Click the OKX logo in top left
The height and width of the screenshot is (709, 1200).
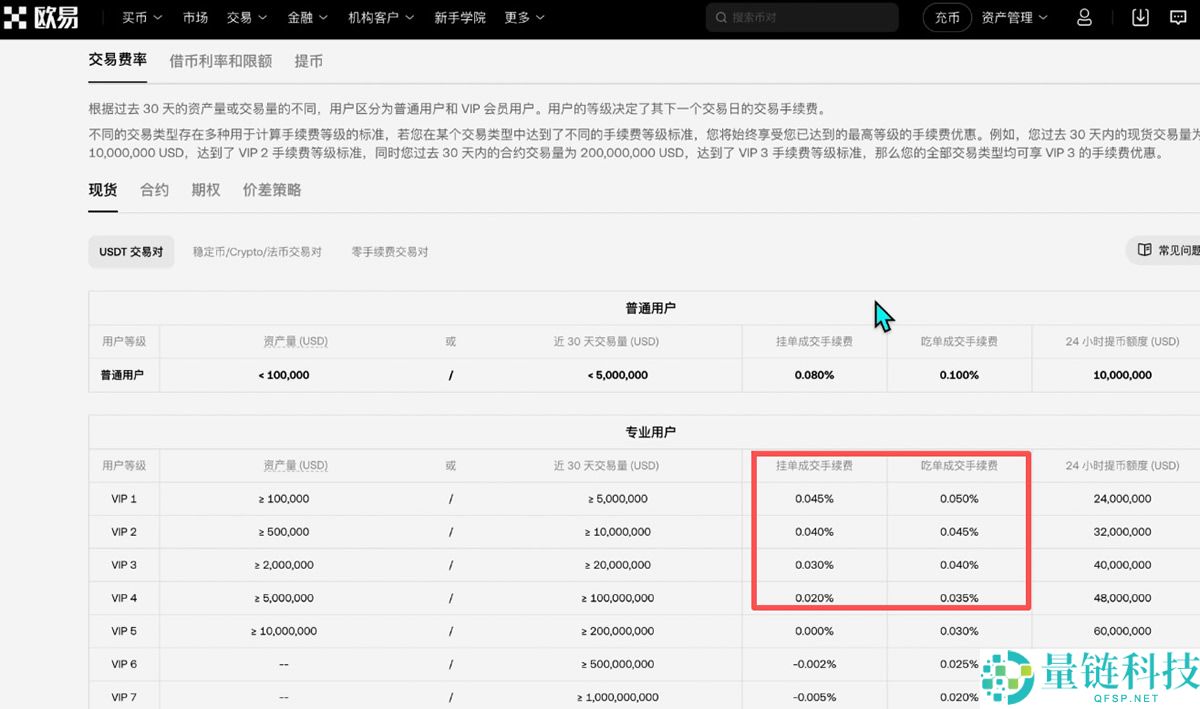tap(42, 17)
